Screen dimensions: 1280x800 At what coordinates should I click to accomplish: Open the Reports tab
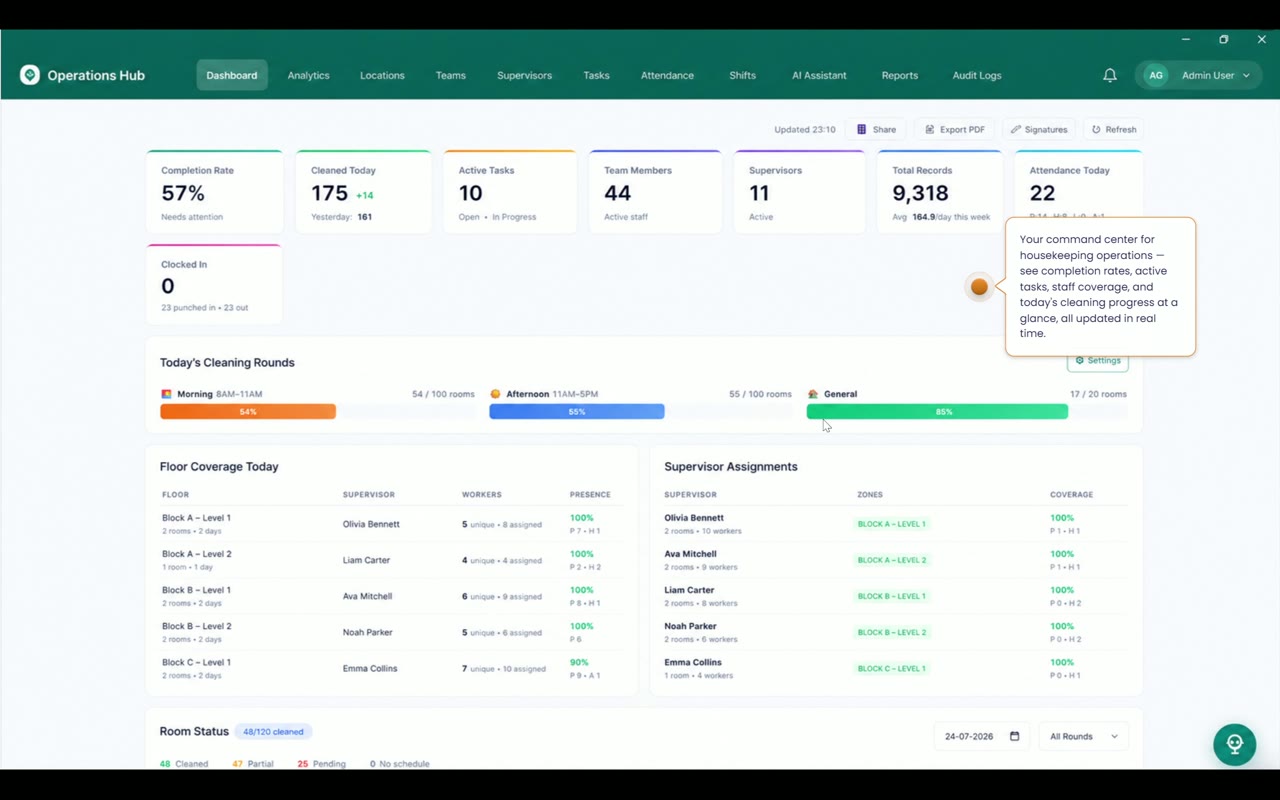point(900,75)
